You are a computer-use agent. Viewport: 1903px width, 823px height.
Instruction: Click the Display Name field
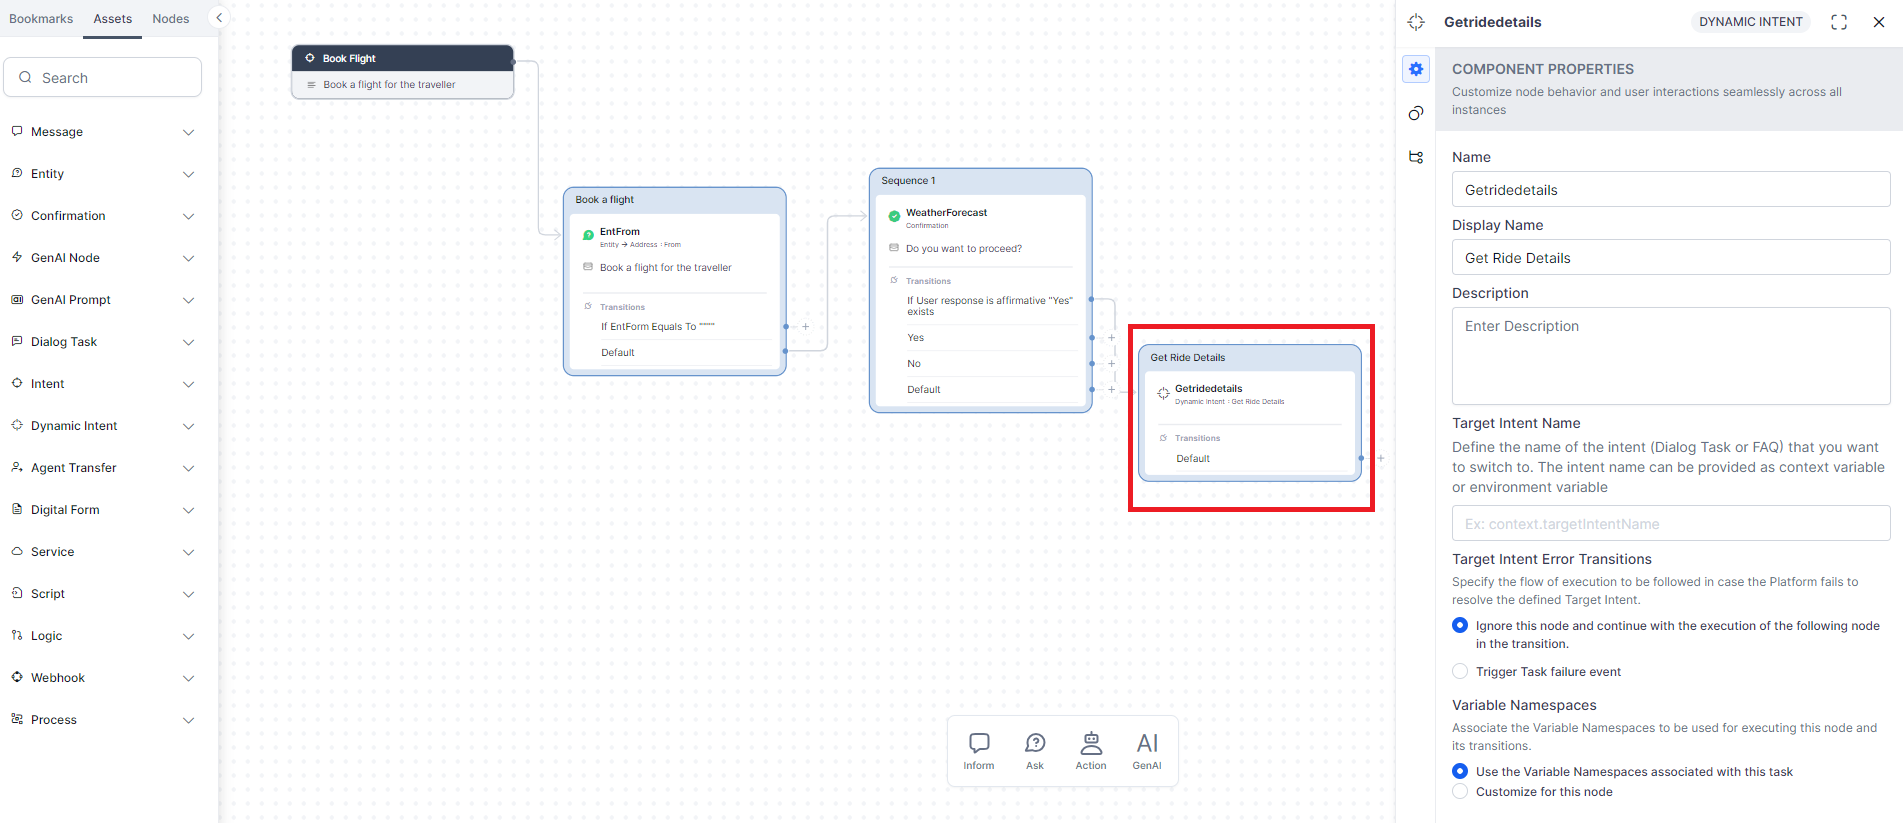(x=1670, y=258)
